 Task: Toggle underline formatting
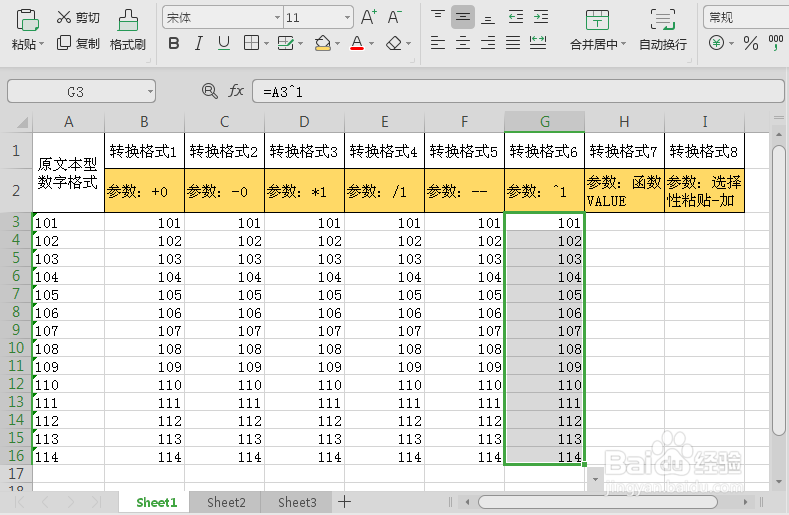pyautogui.click(x=224, y=43)
